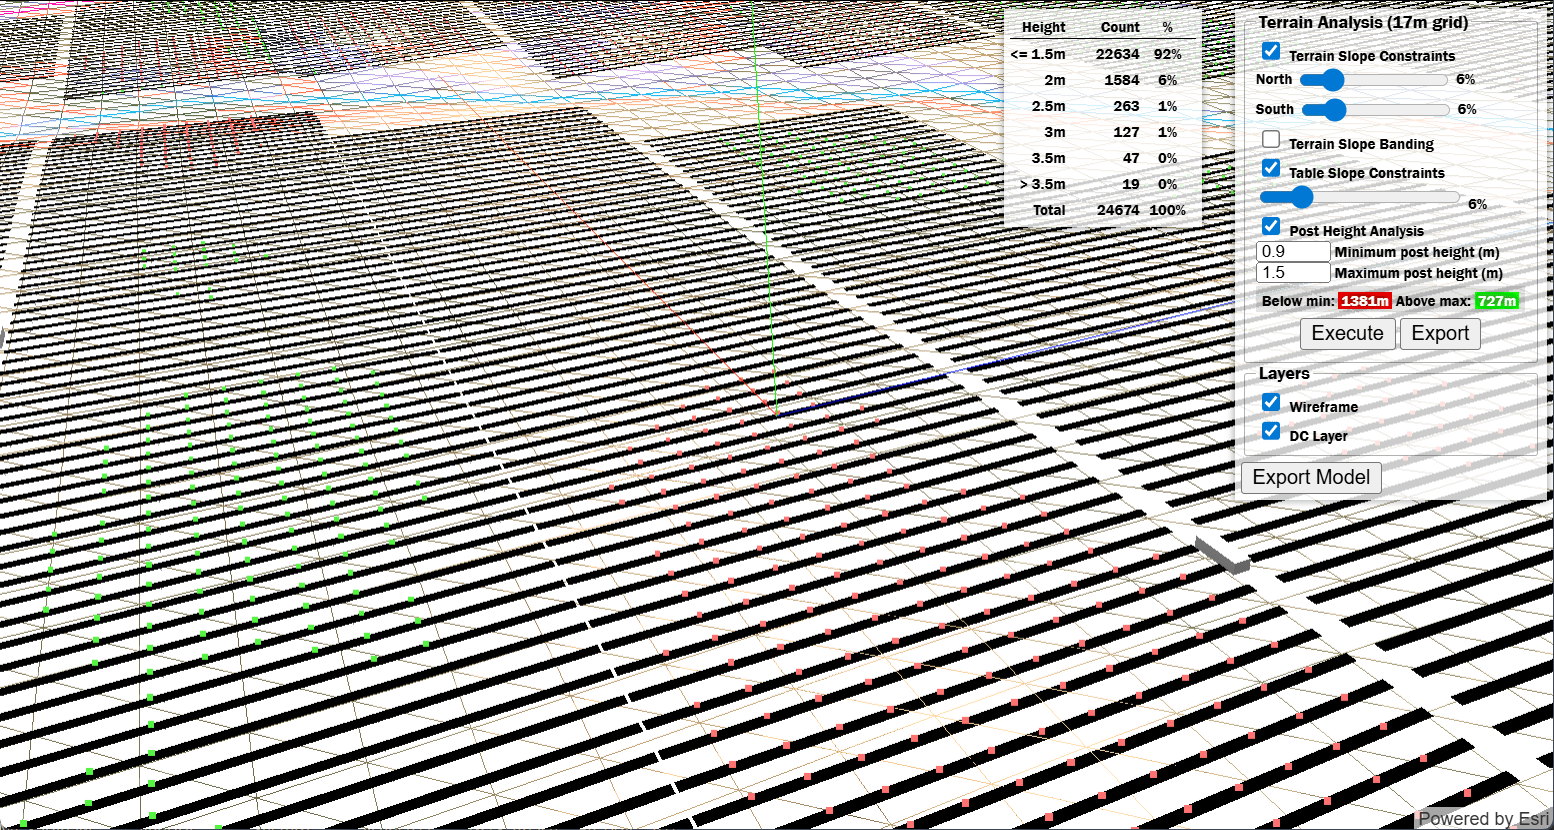Click the South slope slider

pos(1374,109)
